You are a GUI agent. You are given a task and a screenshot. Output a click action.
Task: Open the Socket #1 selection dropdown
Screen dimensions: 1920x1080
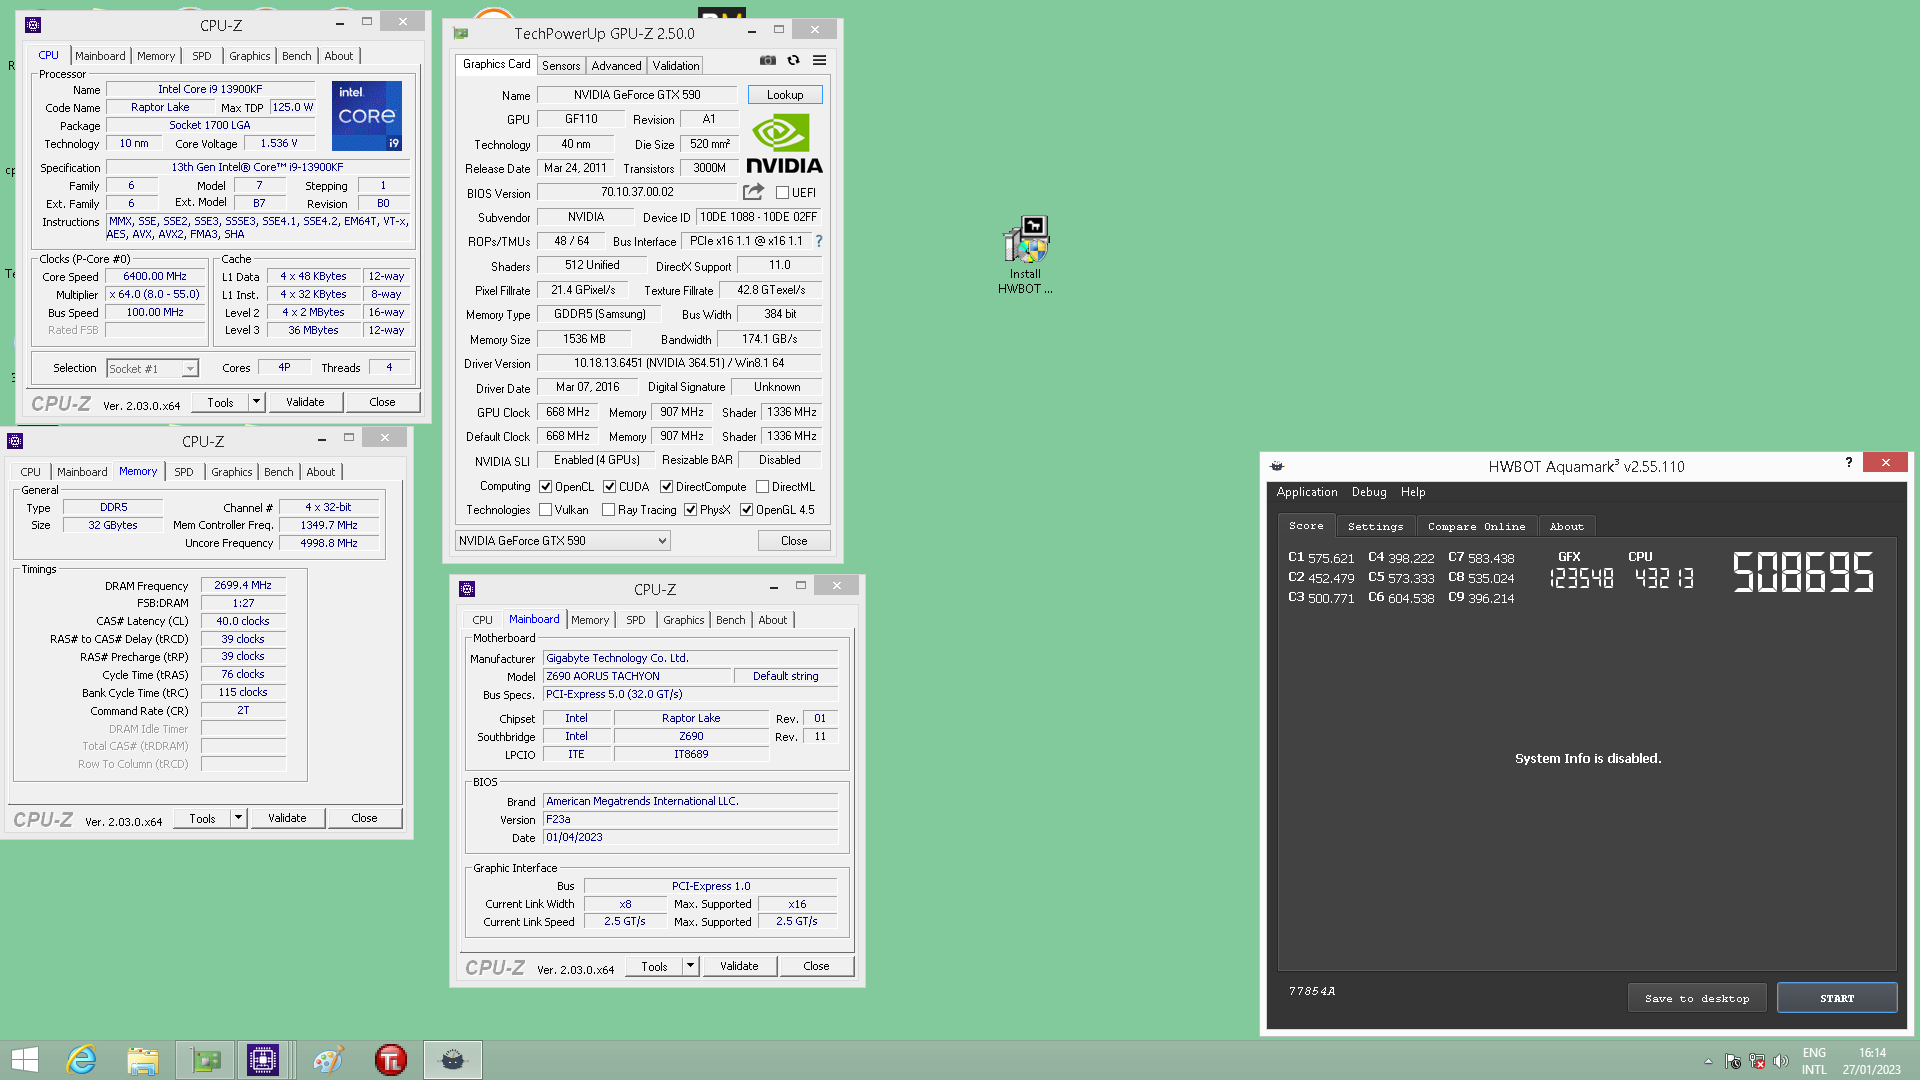(x=152, y=369)
